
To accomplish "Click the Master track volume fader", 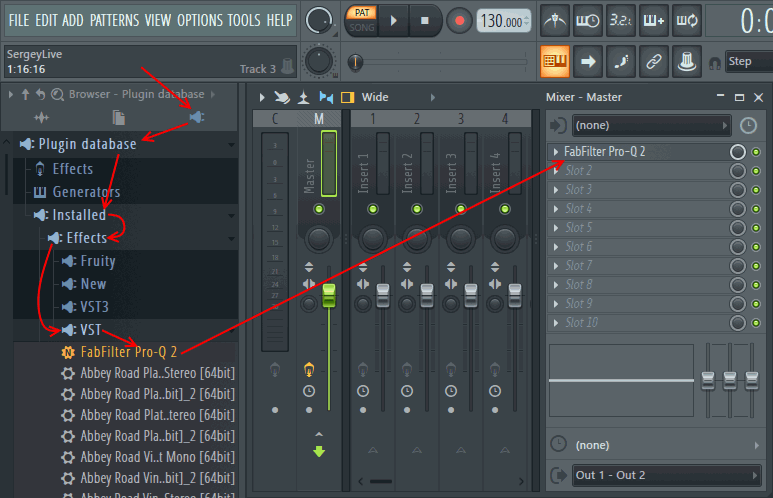I will pos(327,296).
